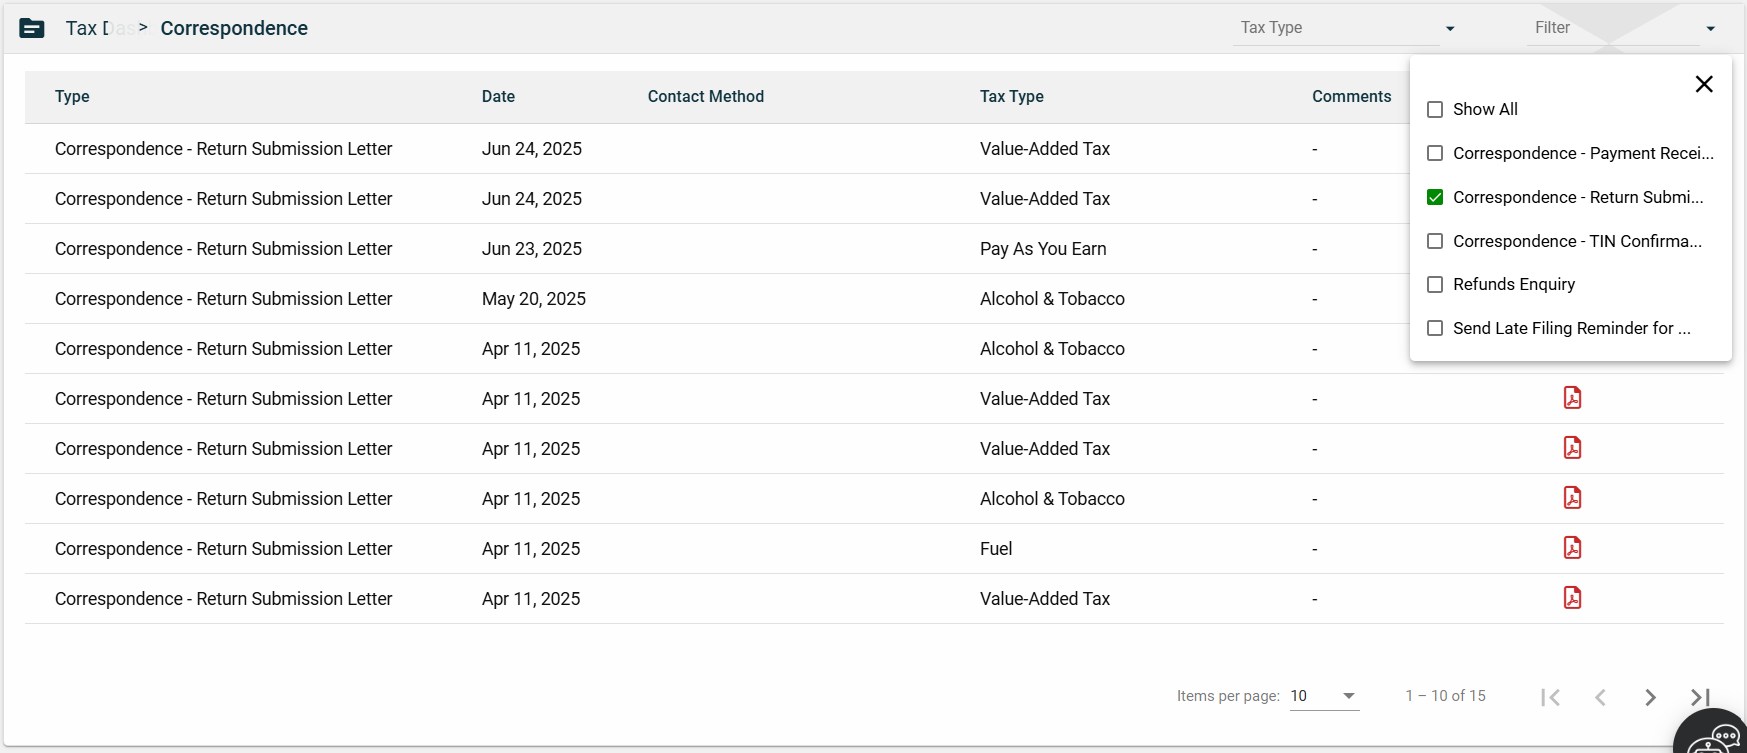This screenshot has width=1747, height=753.
Task: Choose Correspondence - TIN Confirmation filter option
Action: [1435, 242]
